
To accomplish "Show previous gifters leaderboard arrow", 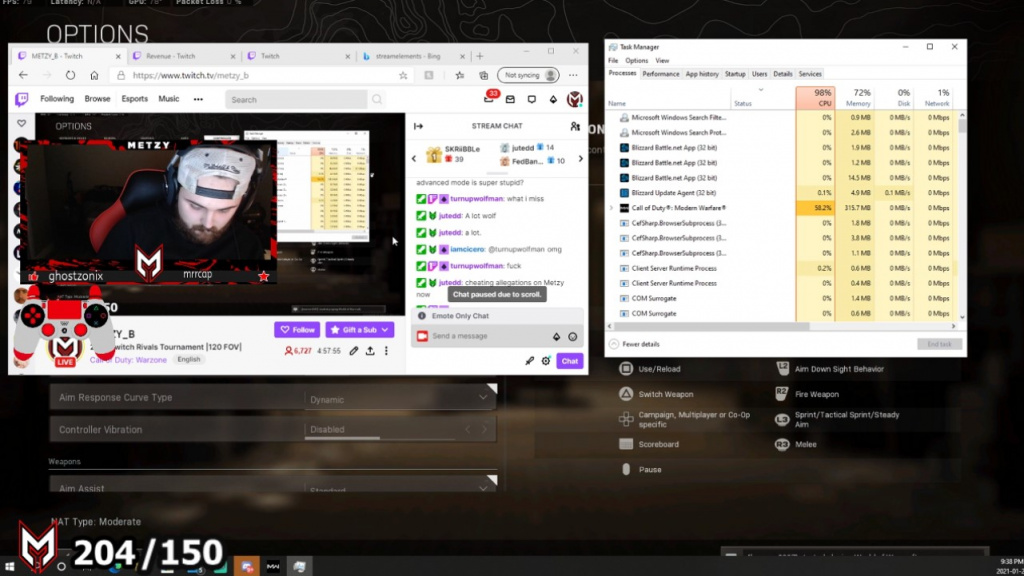I will point(413,159).
